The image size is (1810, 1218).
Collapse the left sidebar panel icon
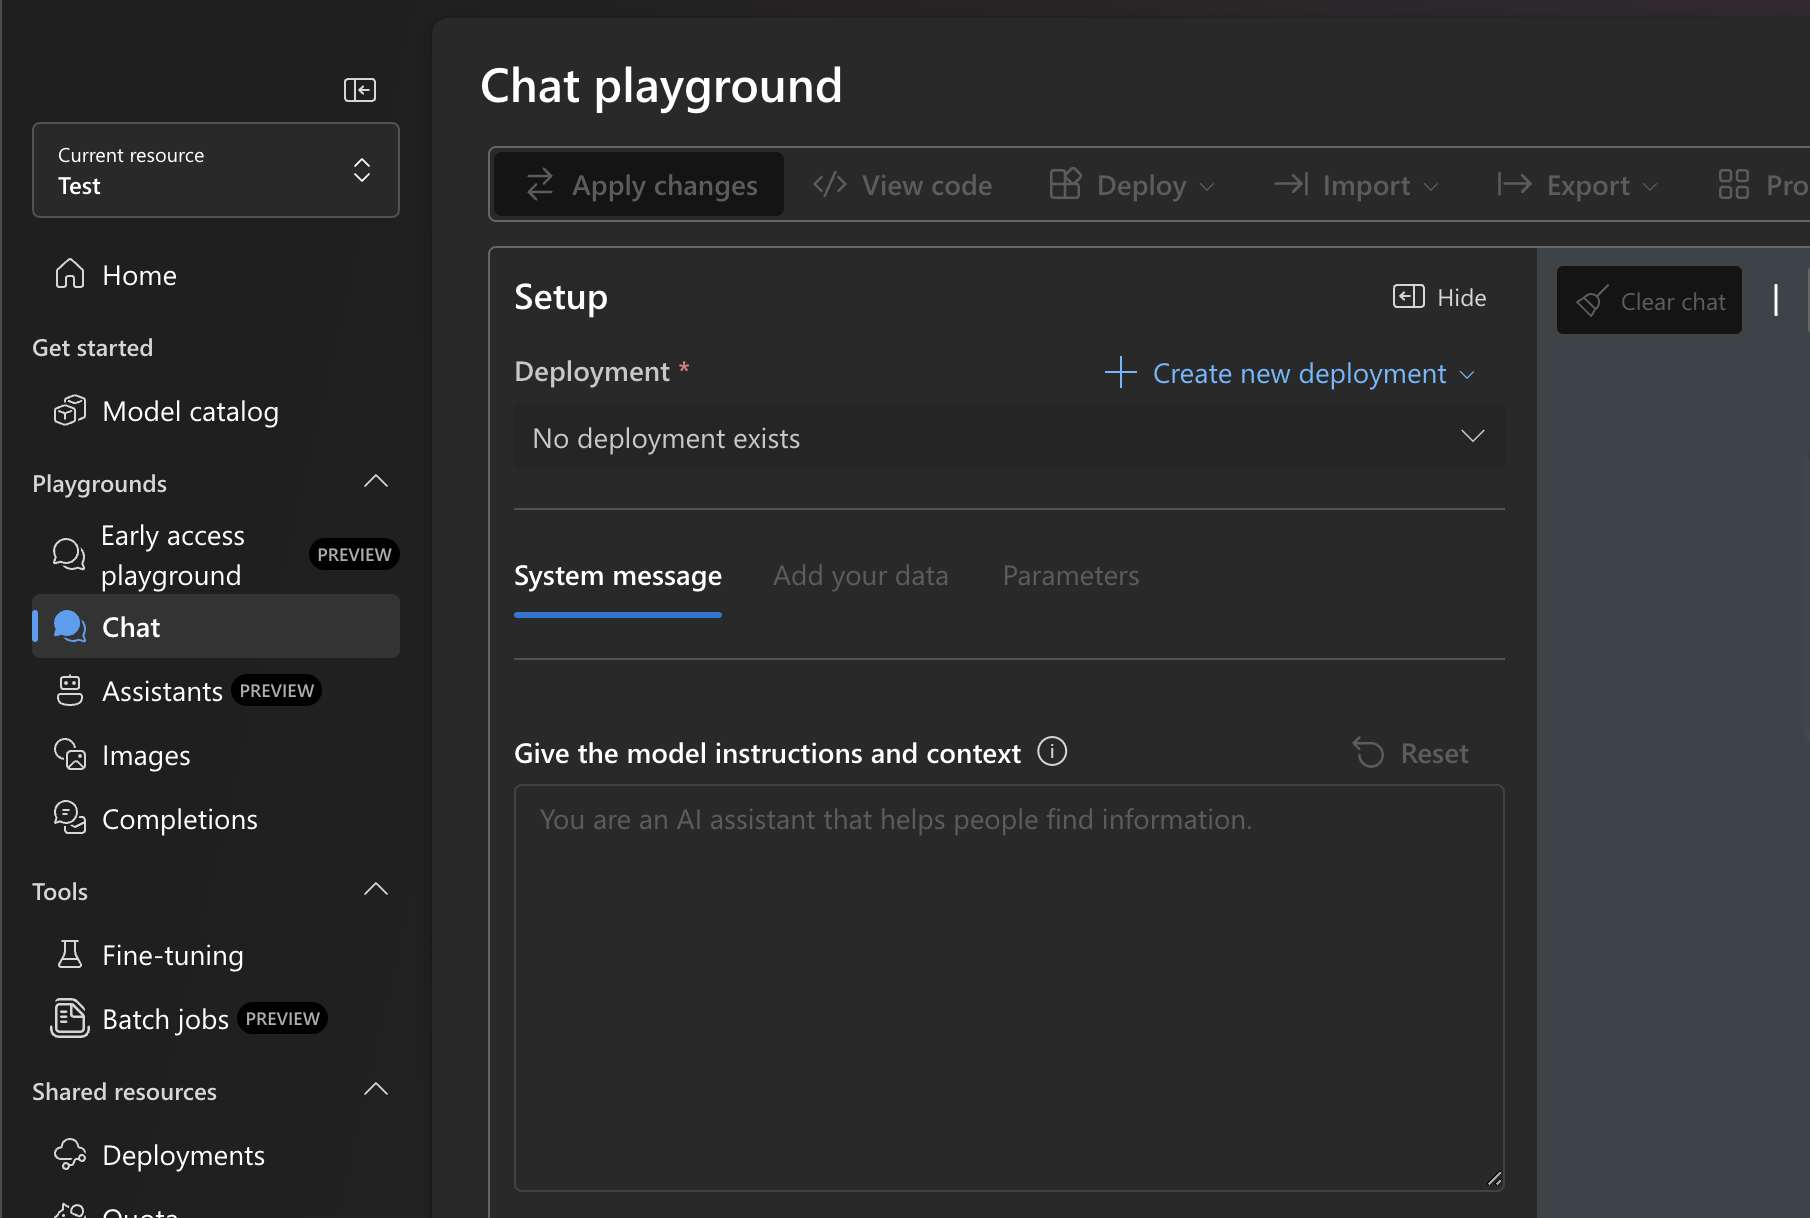click(360, 90)
